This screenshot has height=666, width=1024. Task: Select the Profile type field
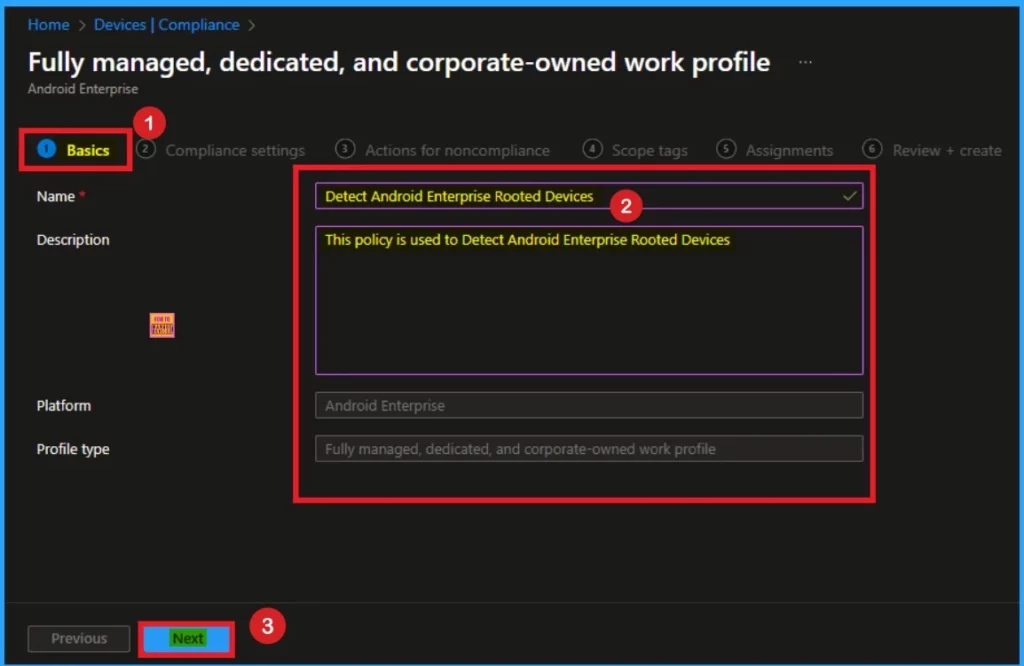coord(588,449)
